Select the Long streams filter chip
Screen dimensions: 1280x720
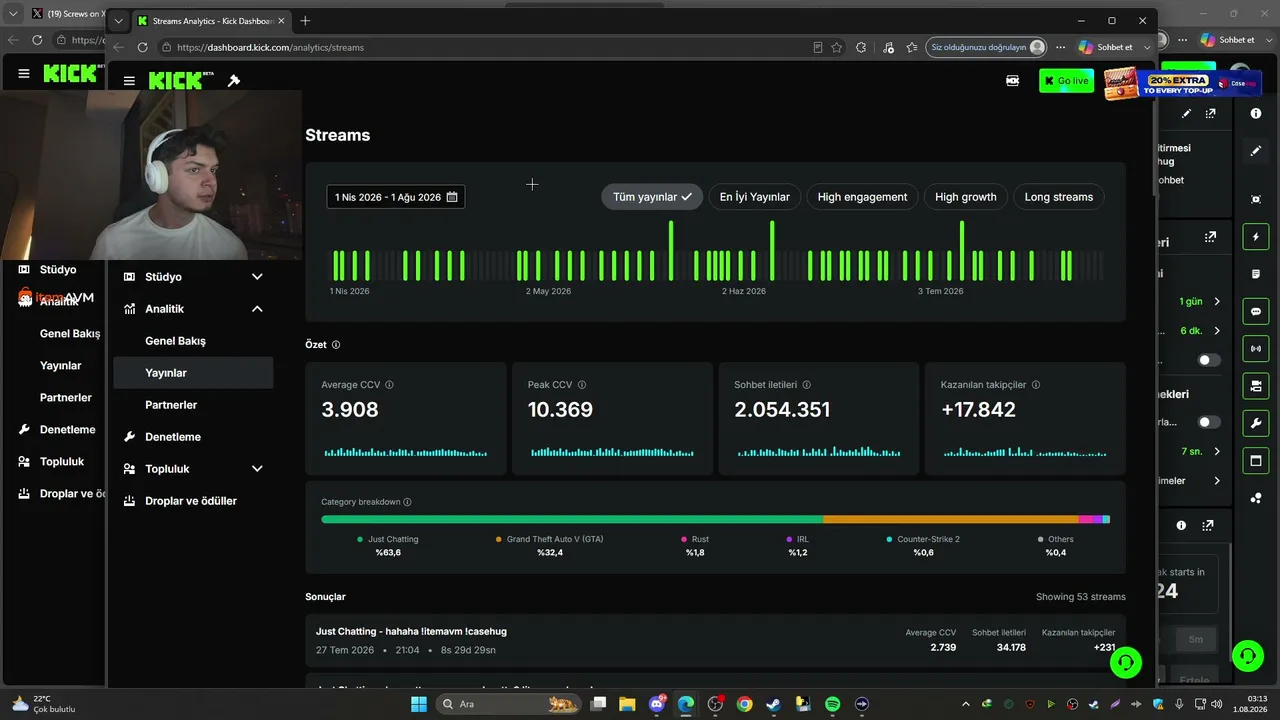(x=1059, y=197)
